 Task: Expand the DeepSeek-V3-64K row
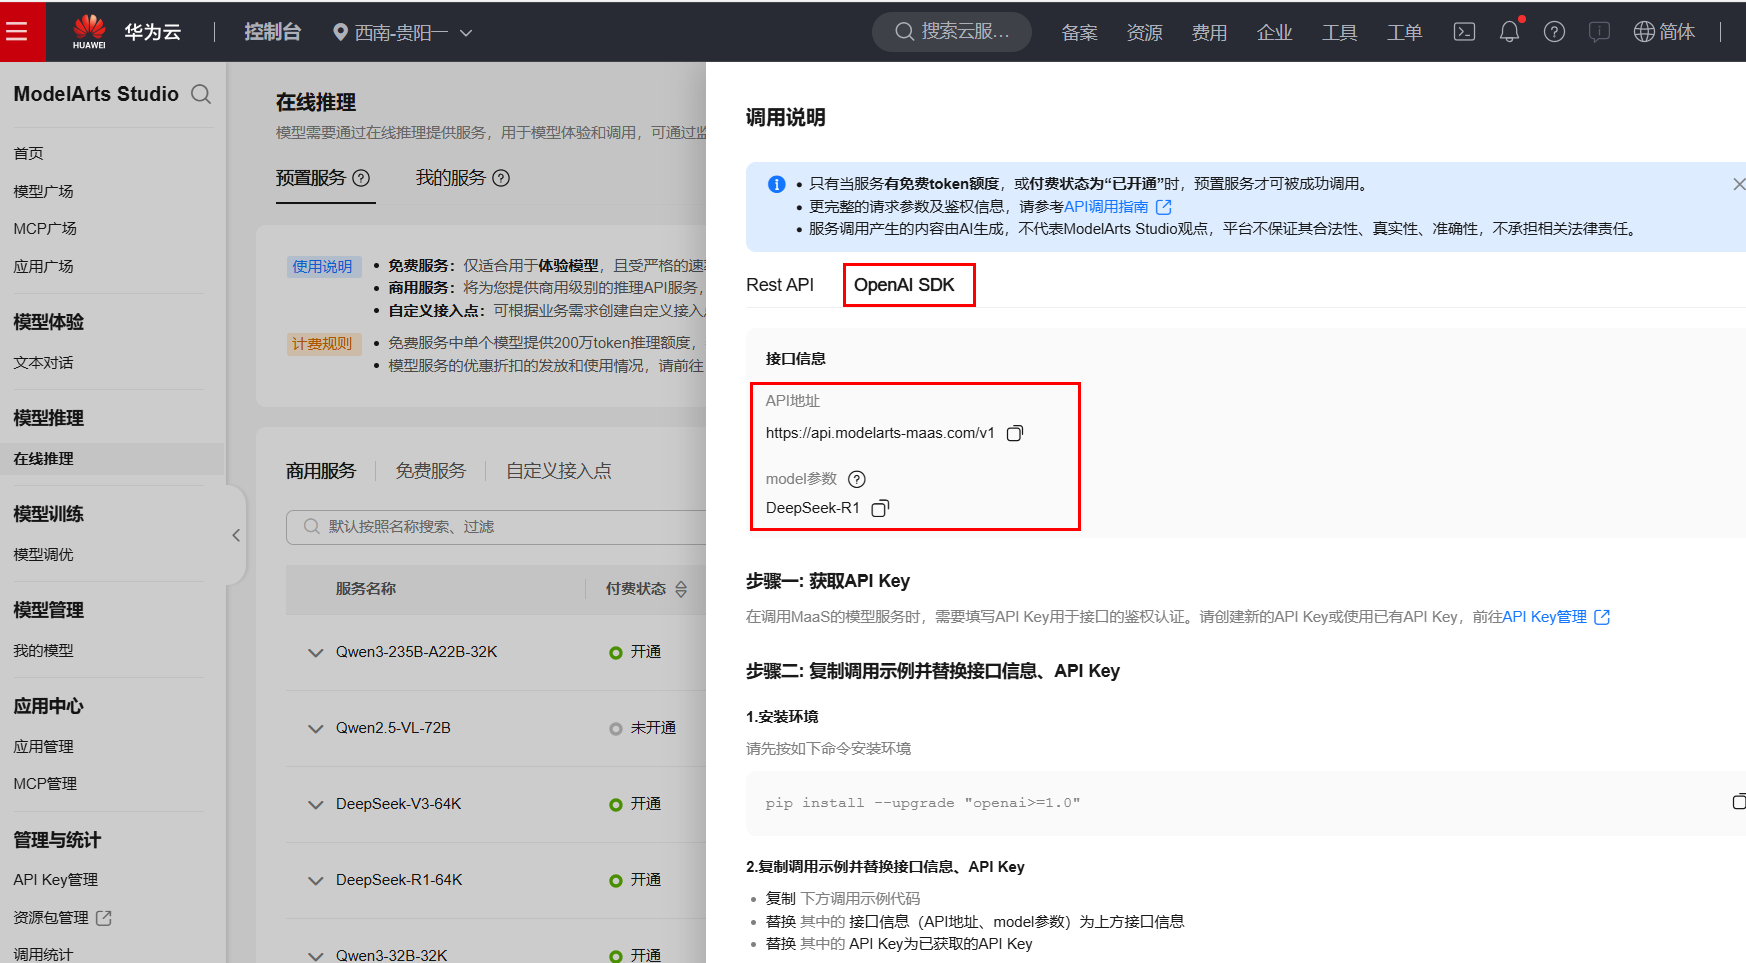(x=316, y=804)
